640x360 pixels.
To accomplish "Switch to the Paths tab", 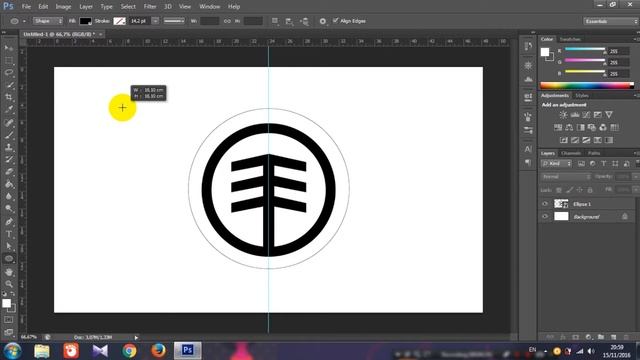I will (x=594, y=153).
